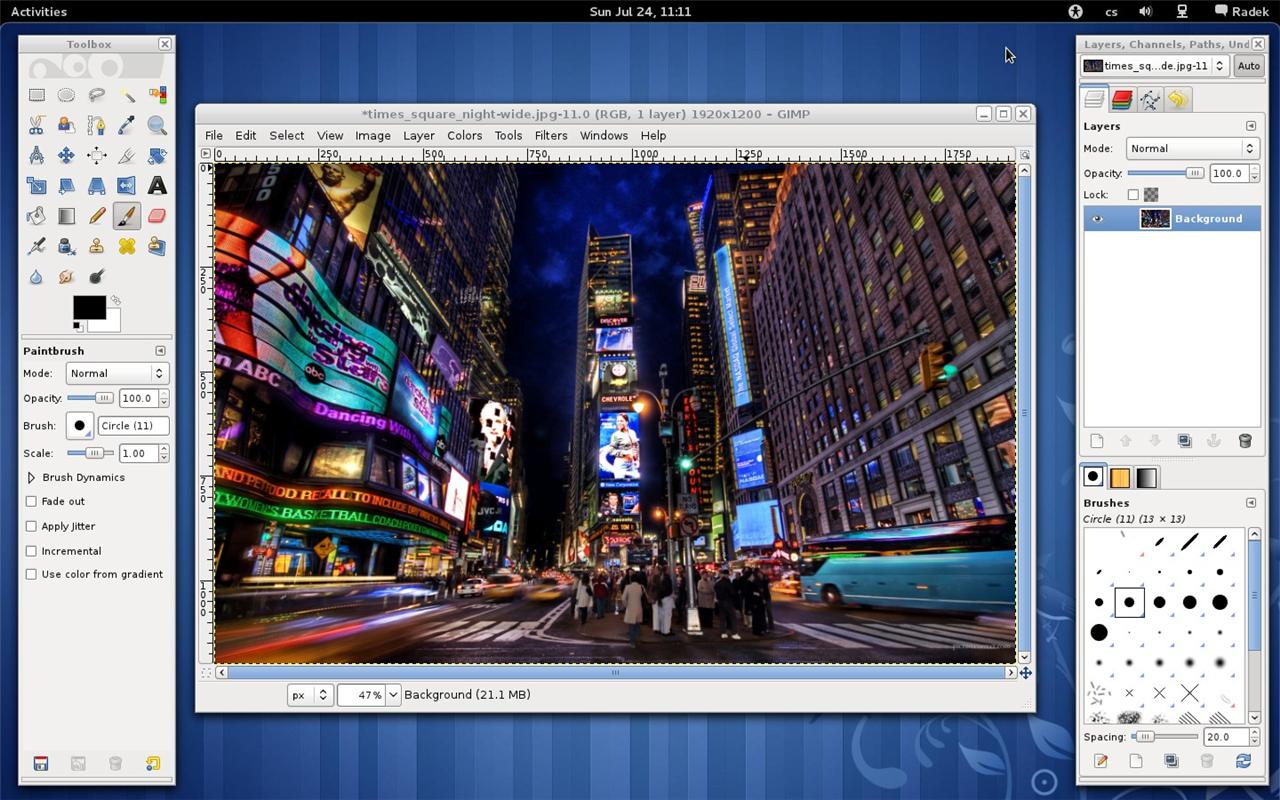
Task: Pick the Free Select lasso tool
Action: tap(97, 95)
